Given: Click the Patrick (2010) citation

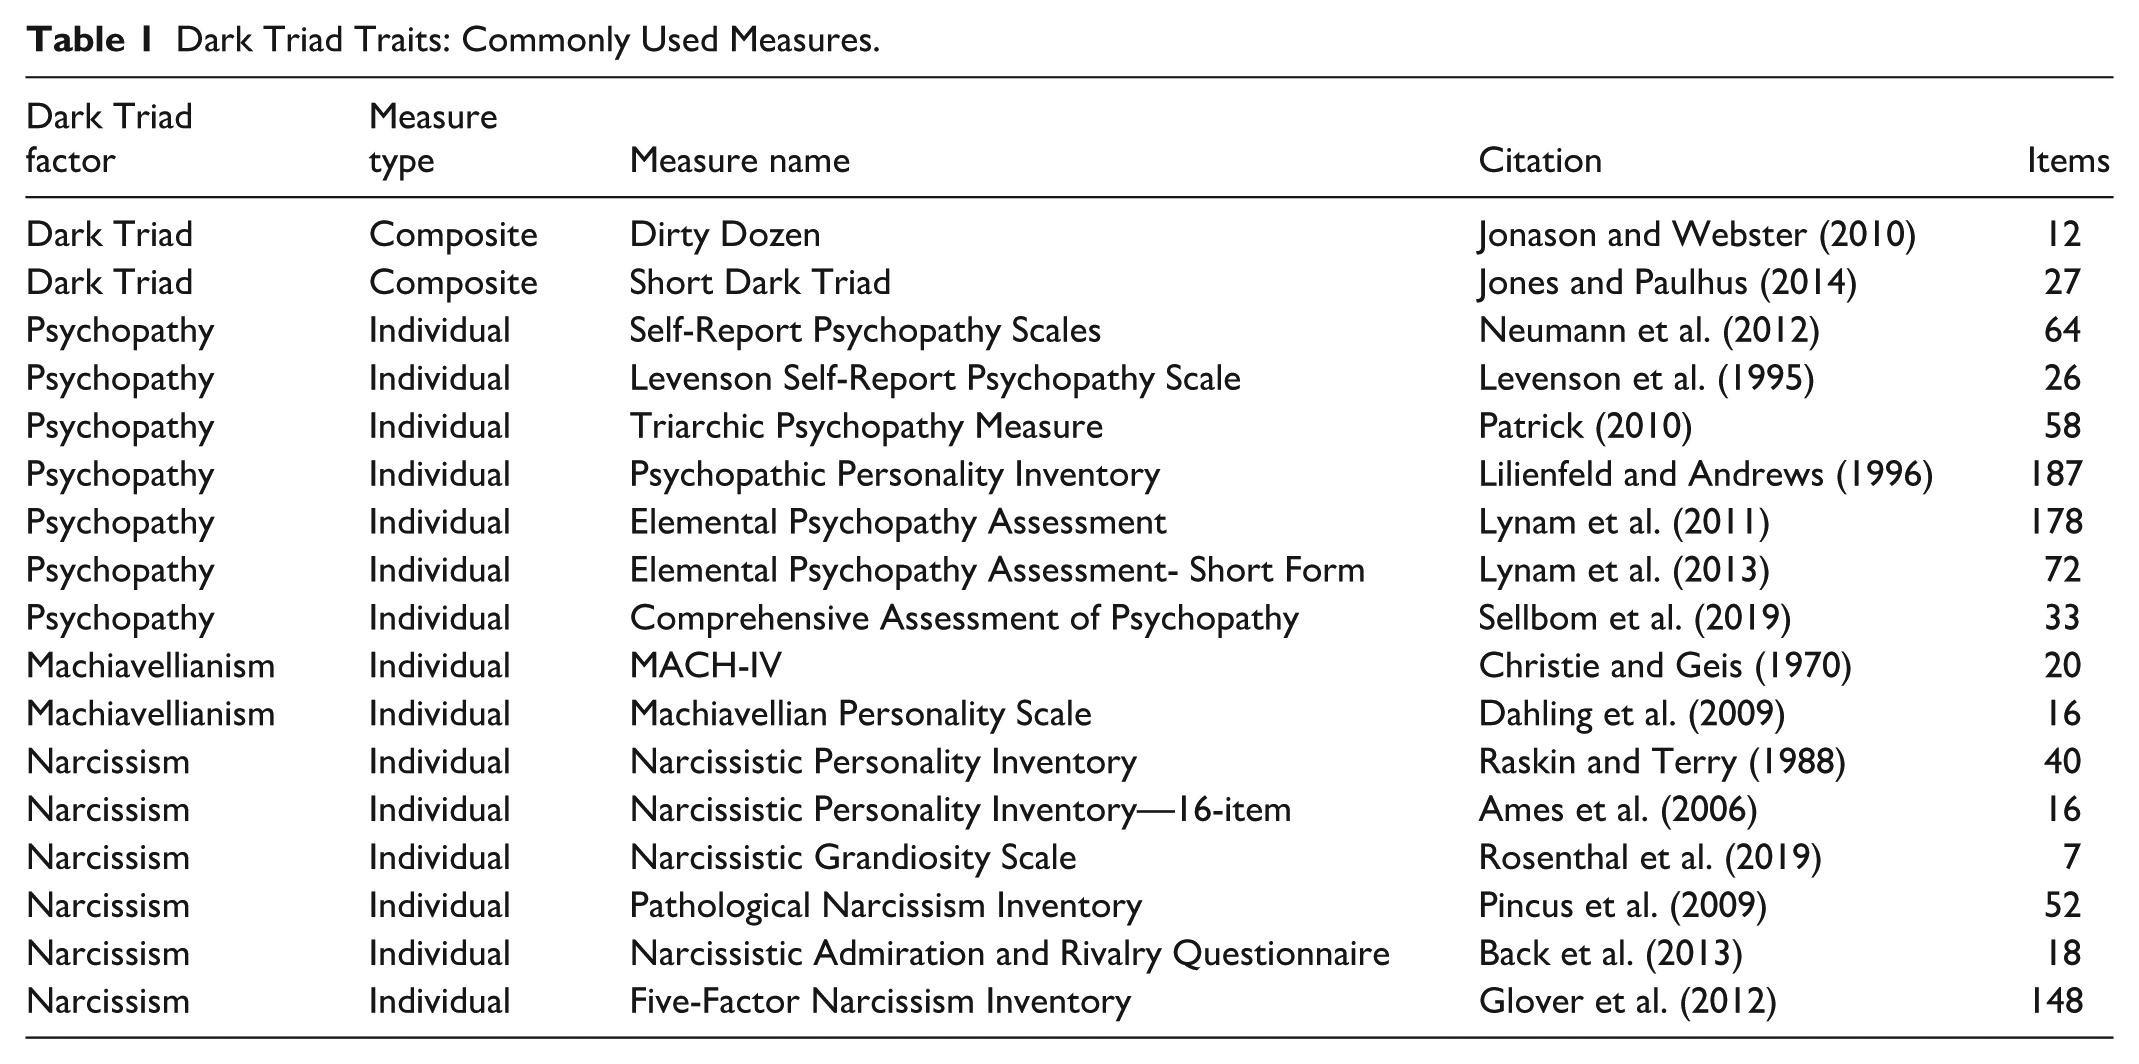Looking at the screenshot, I should point(1585,426).
